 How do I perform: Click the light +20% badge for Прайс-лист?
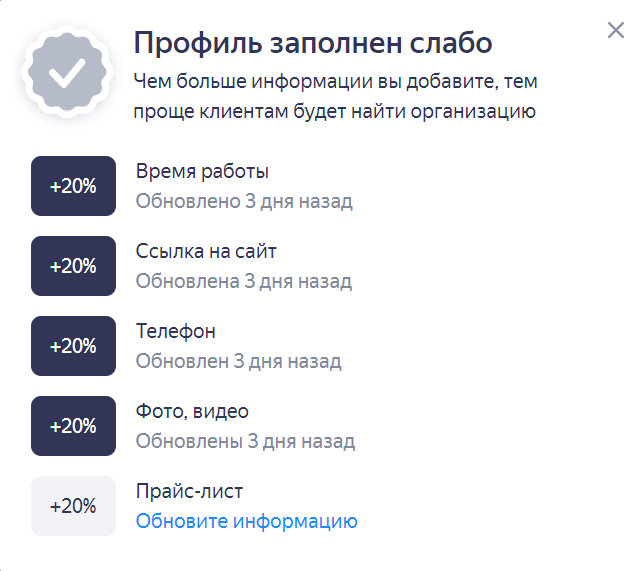pos(73,506)
